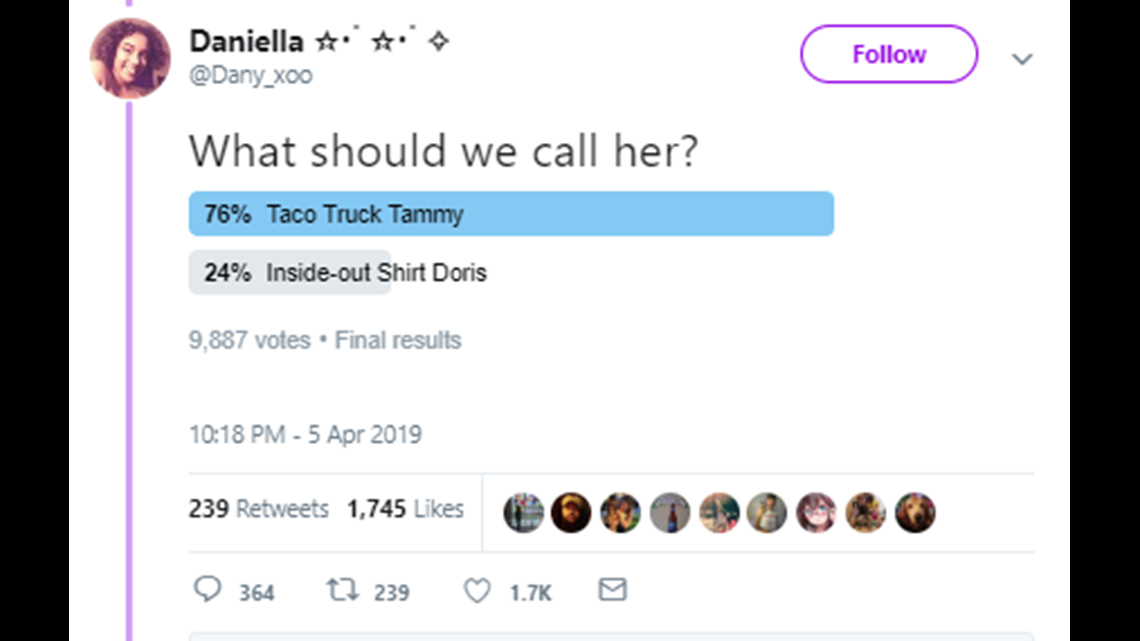1140x641 pixels.
Task: Select the Inside-out Shirt Doris poll option
Action: coord(338,273)
